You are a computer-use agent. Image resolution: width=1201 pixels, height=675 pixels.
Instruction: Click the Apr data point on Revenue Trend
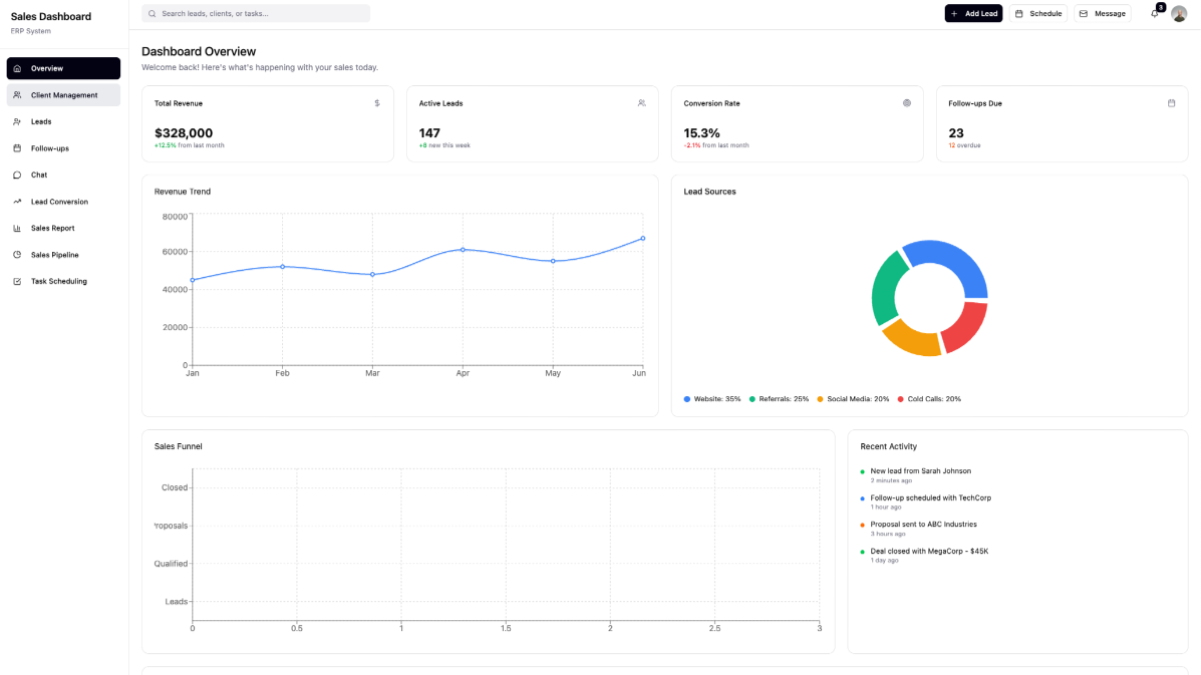(462, 250)
